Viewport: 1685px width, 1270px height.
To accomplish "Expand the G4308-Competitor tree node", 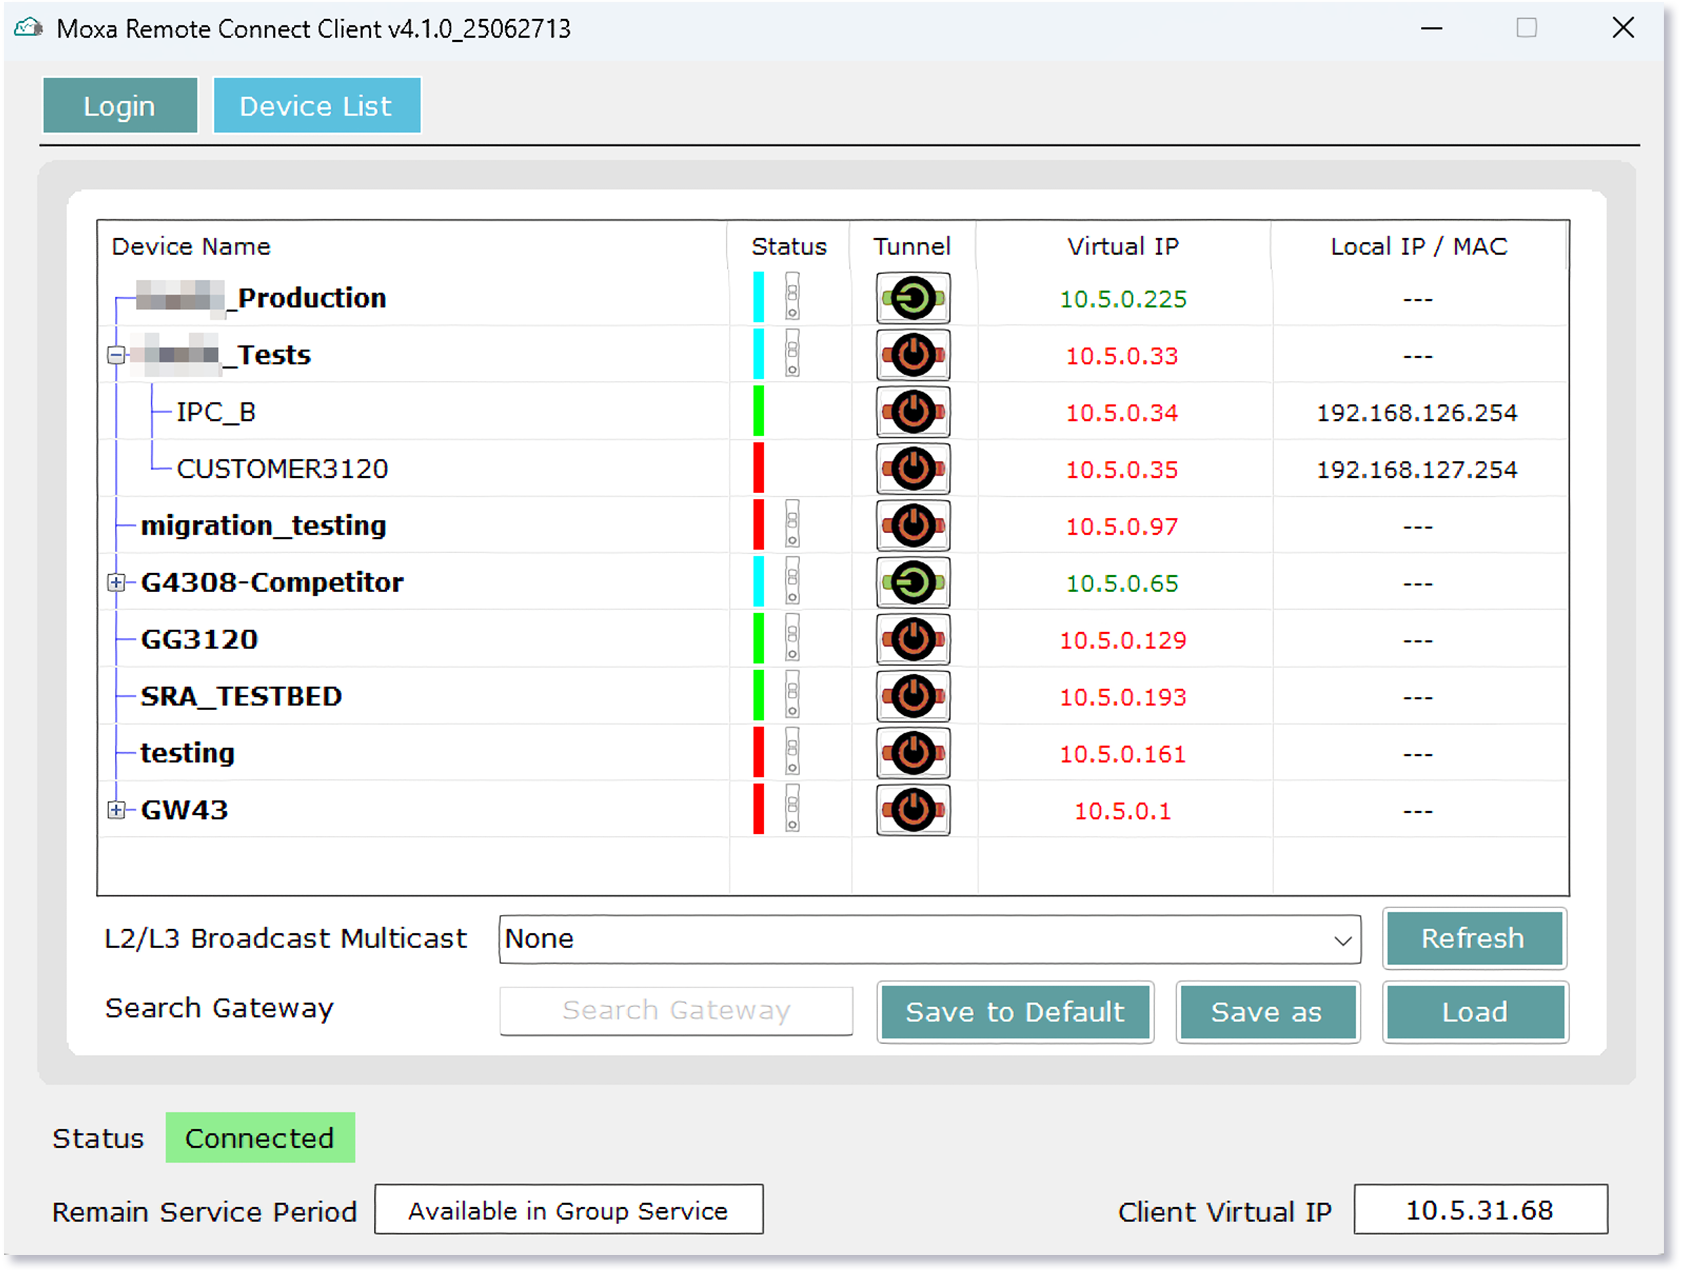I will (116, 583).
